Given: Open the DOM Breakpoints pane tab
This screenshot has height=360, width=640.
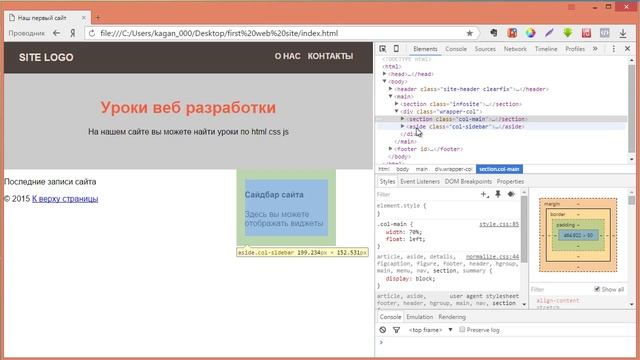Looking at the screenshot, I should 468,181.
